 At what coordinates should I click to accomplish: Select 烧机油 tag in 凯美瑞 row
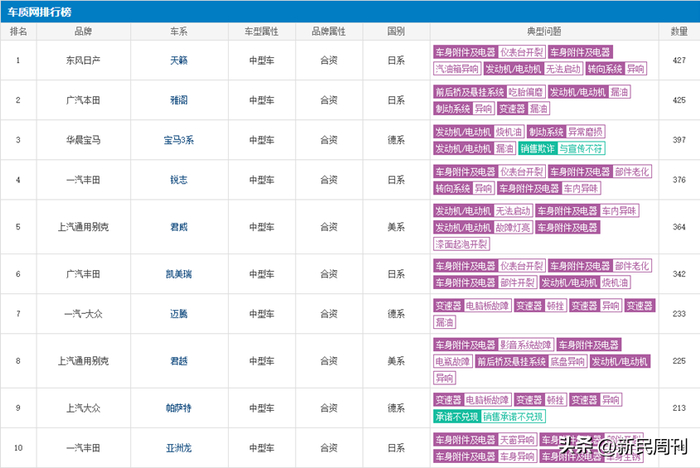(615, 282)
